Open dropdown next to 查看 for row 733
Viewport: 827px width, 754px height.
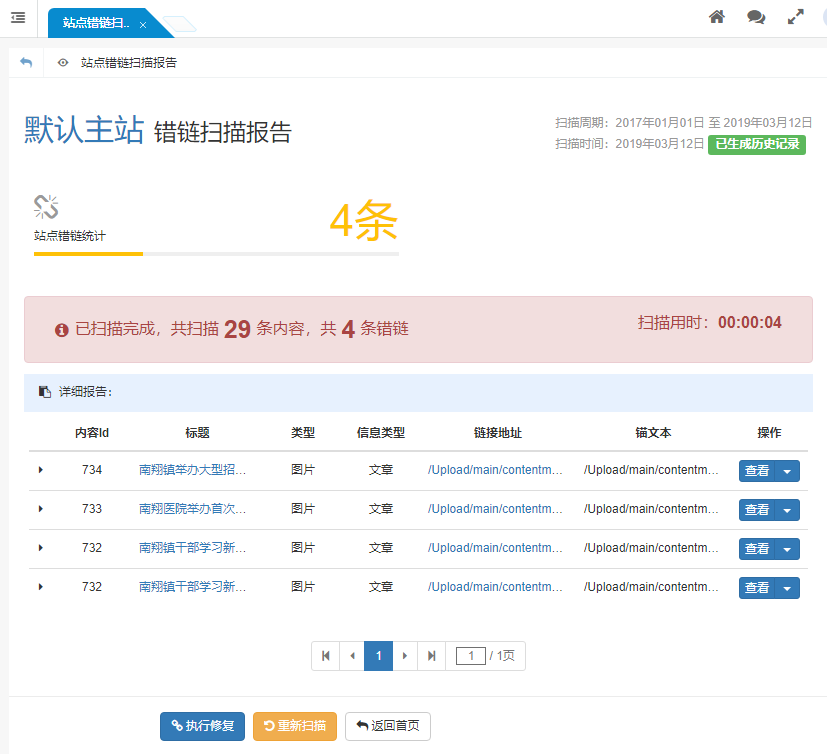pyautogui.click(x=788, y=510)
